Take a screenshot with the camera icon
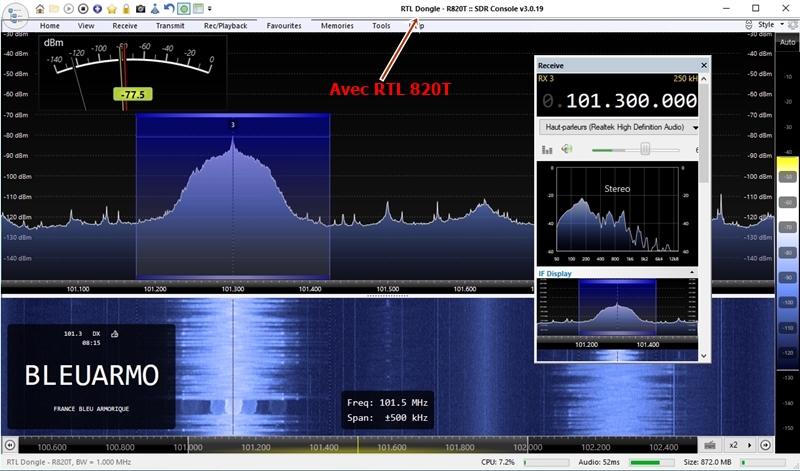The image size is (800, 471). 140,9
